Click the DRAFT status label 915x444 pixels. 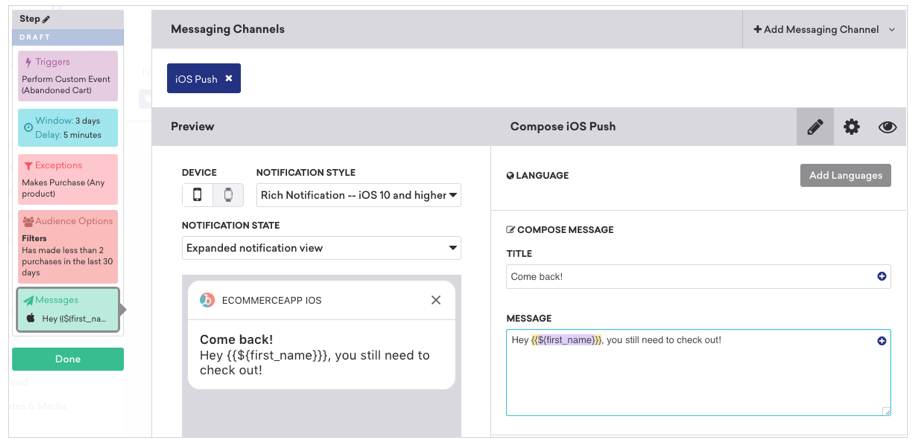[x=35, y=37]
